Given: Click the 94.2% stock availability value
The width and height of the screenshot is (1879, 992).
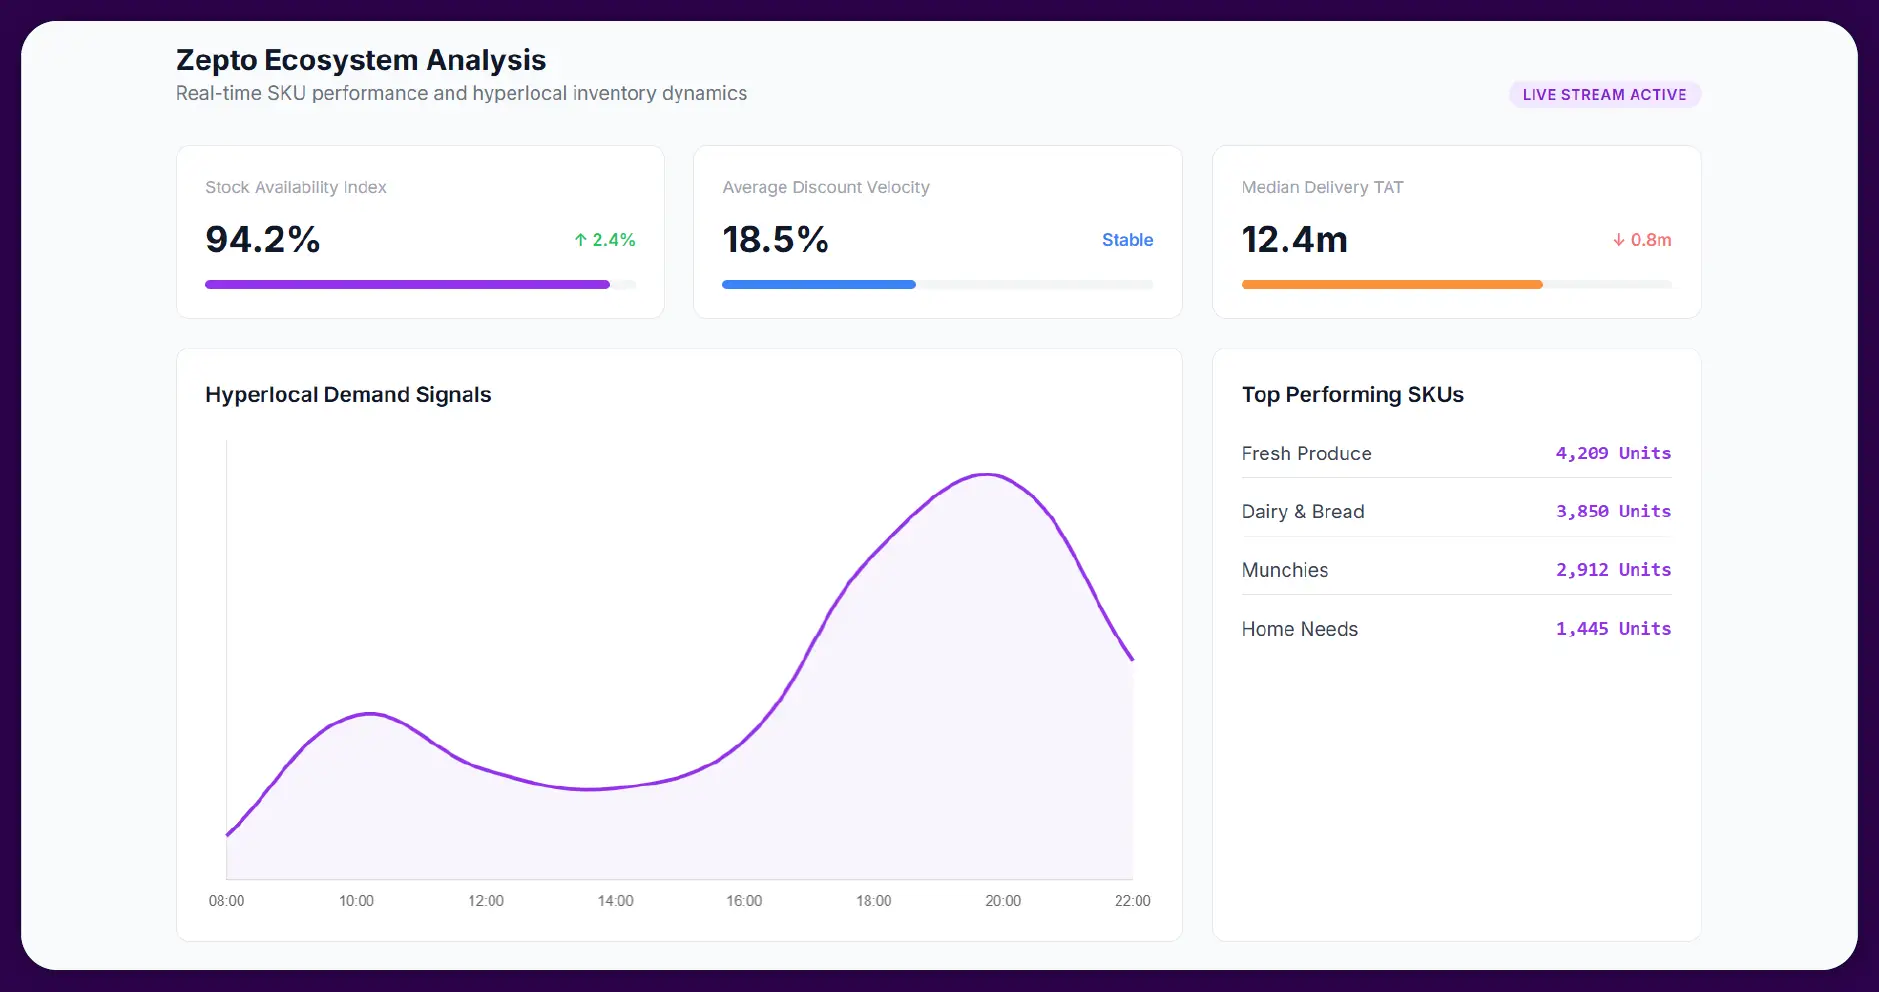Looking at the screenshot, I should coord(263,240).
